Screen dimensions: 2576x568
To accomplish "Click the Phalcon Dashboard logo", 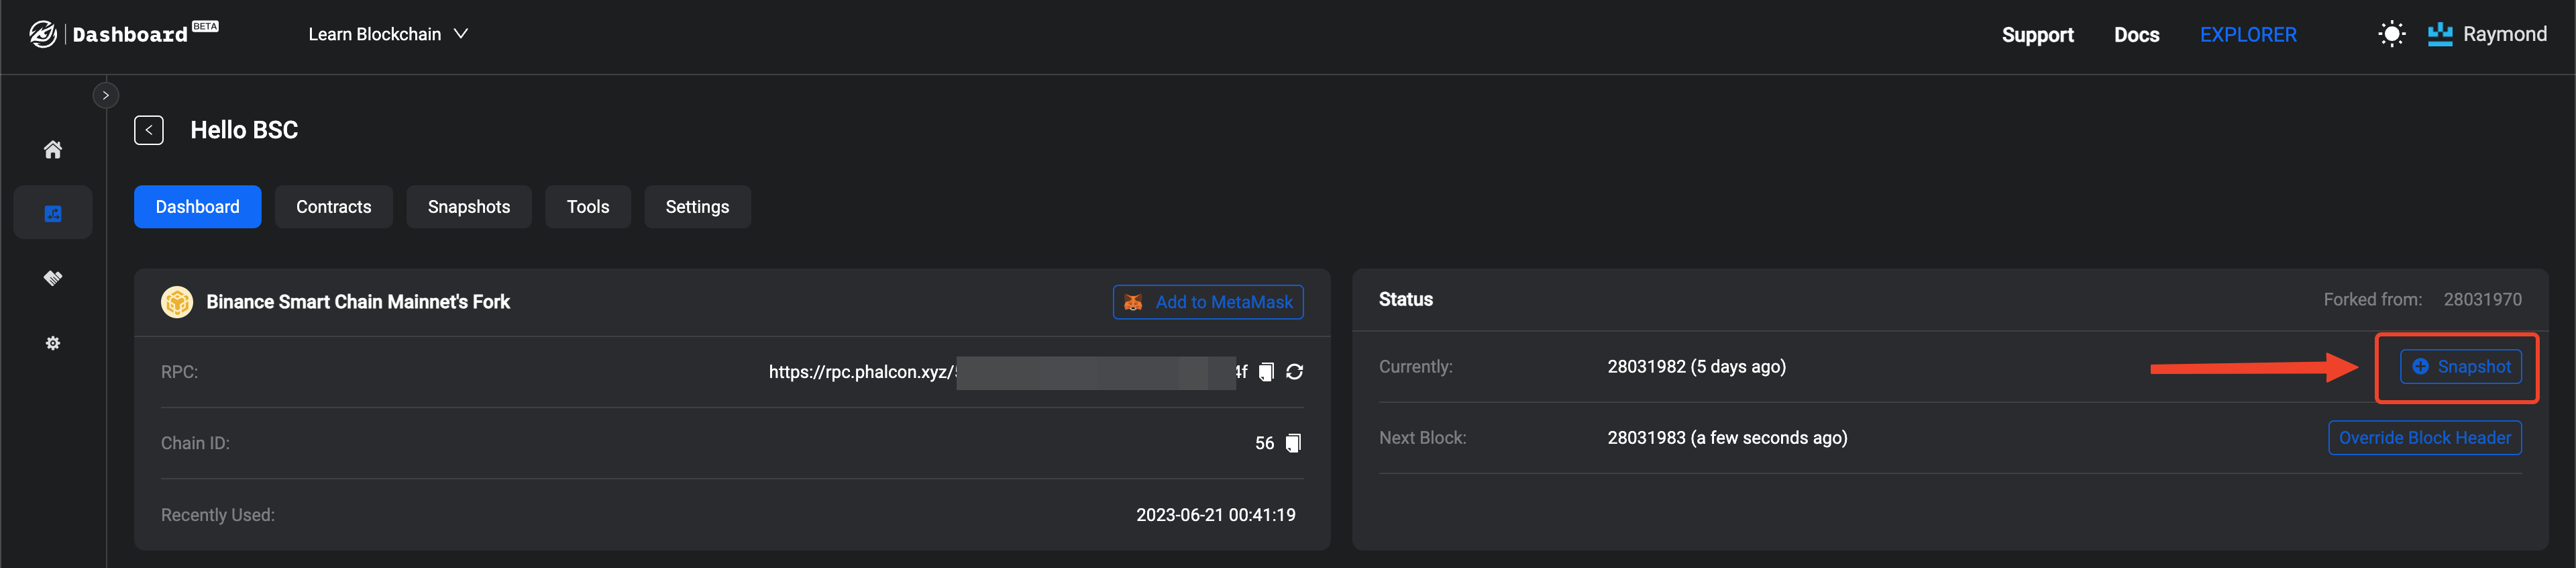I will point(123,34).
